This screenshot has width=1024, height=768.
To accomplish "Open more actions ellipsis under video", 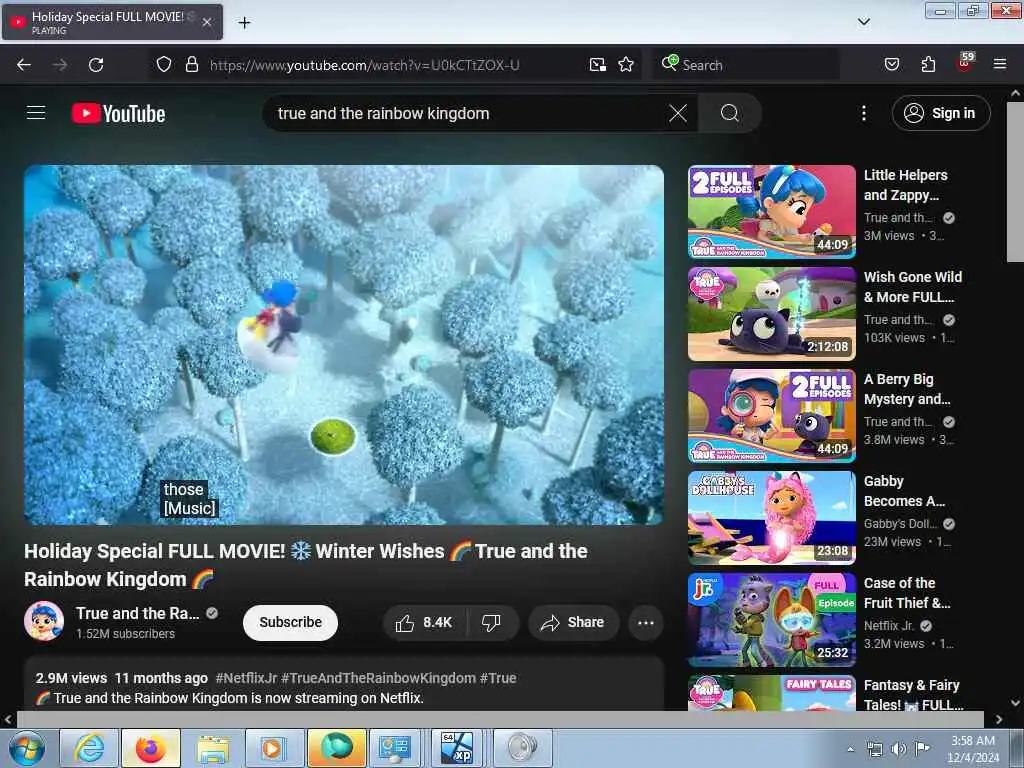I will coord(645,623).
